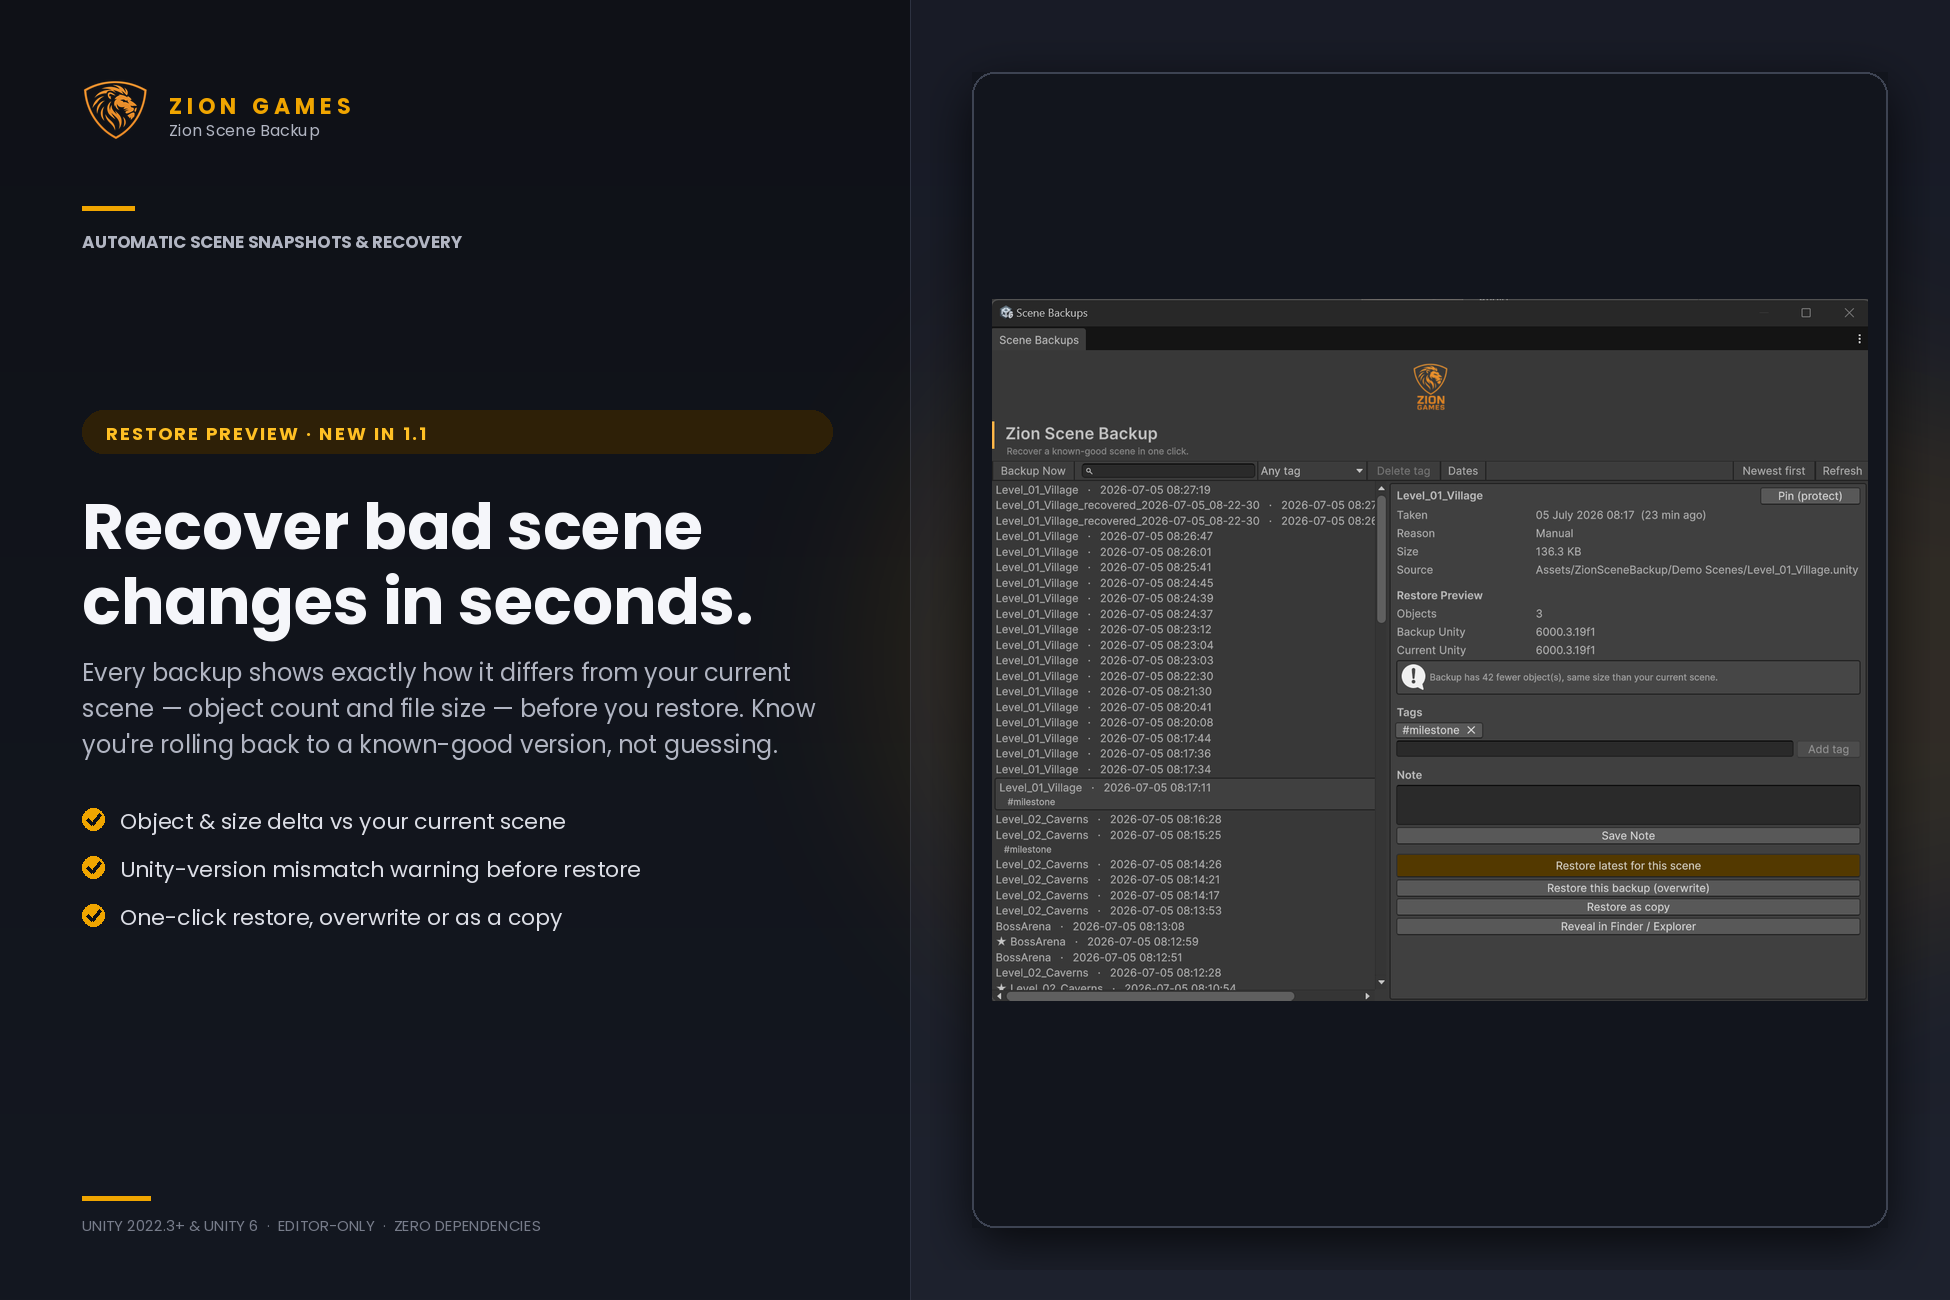This screenshot has width=1950, height=1300.
Task: Click the vertical scrollbar thumb of backup list
Action: pos(1381,560)
